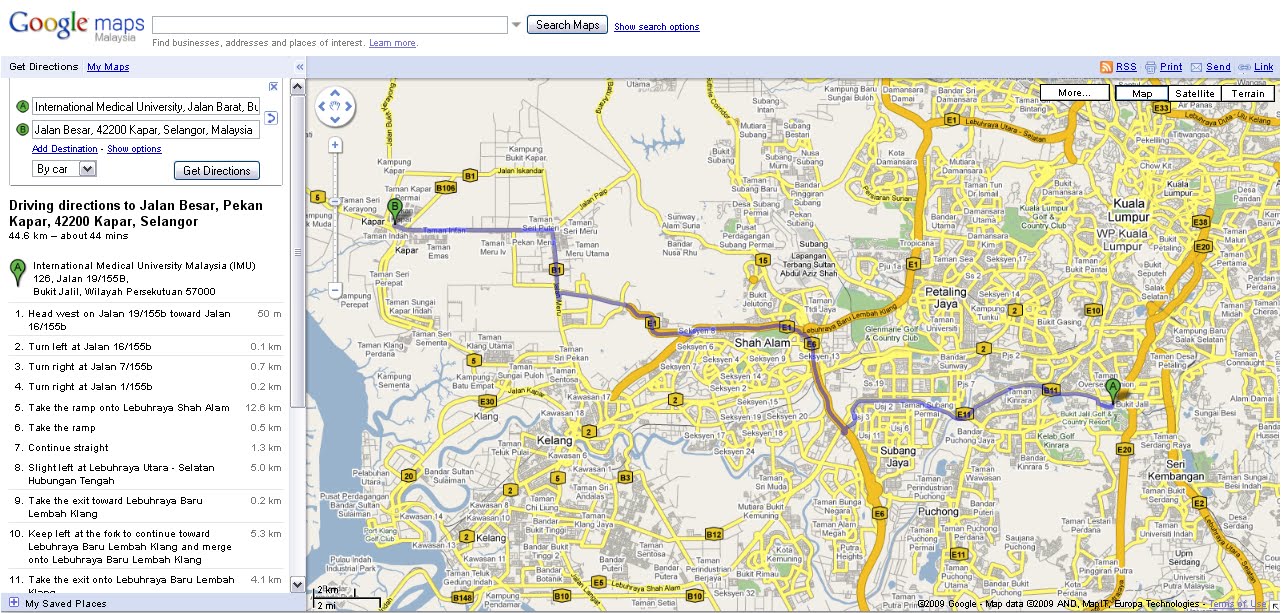Click the zoom slider handle
This screenshot has width=1281, height=613.
coord(336,201)
